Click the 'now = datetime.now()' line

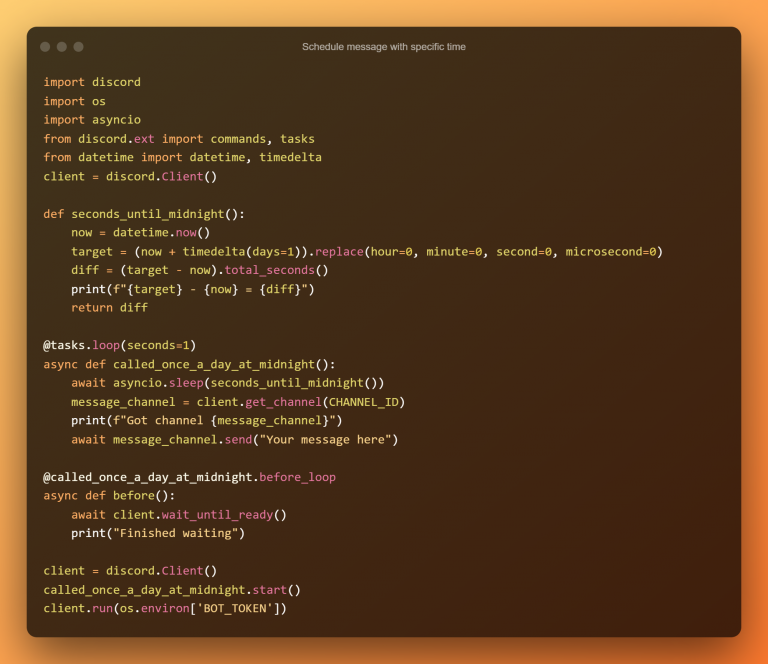tap(141, 233)
